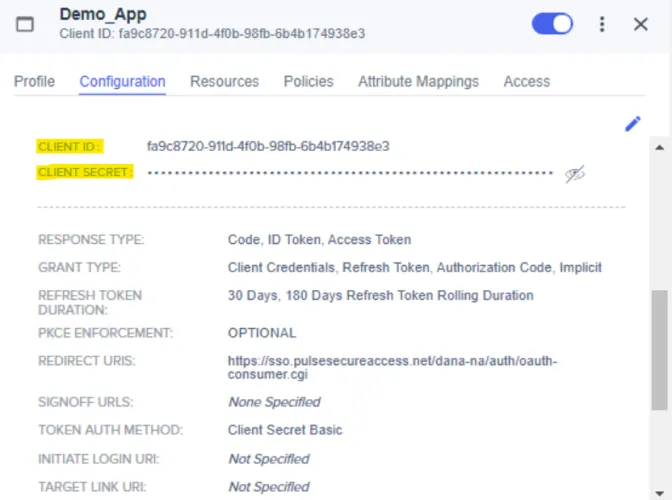Viewport: 672px width, 500px height.
Task: Click the Client ID subtitle under Demo_App
Action: [x=212, y=33]
